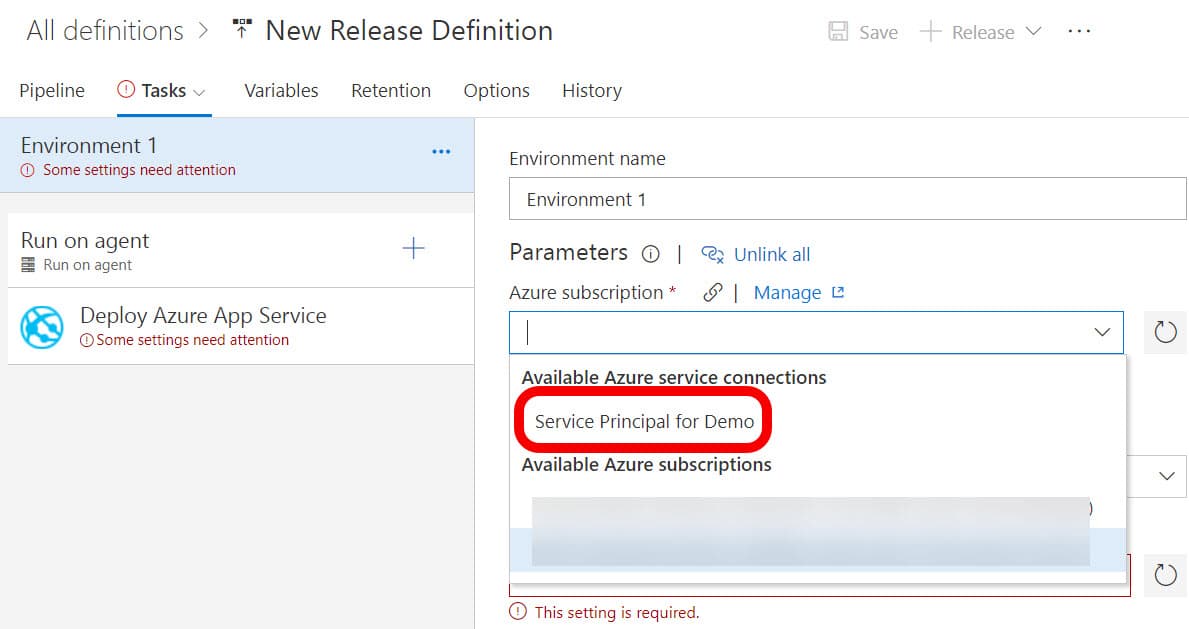Image resolution: width=1189 pixels, height=629 pixels.
Task: Click the Parameters info icon
Action: [651, 254]
